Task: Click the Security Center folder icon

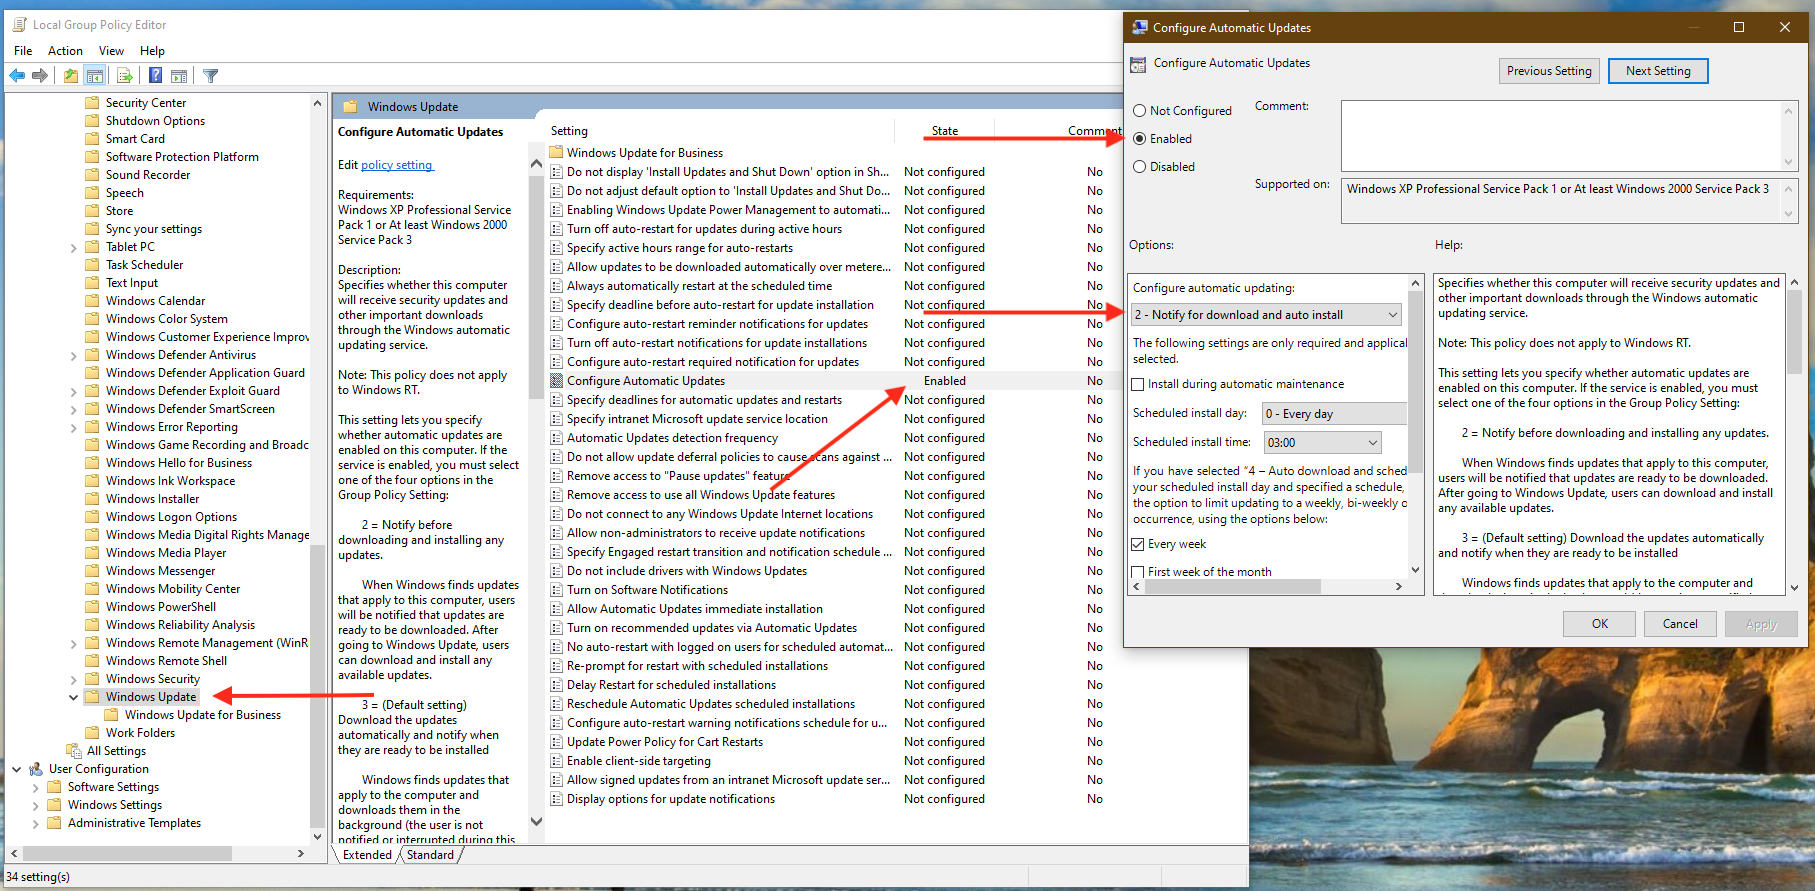Action: [93, 103]
